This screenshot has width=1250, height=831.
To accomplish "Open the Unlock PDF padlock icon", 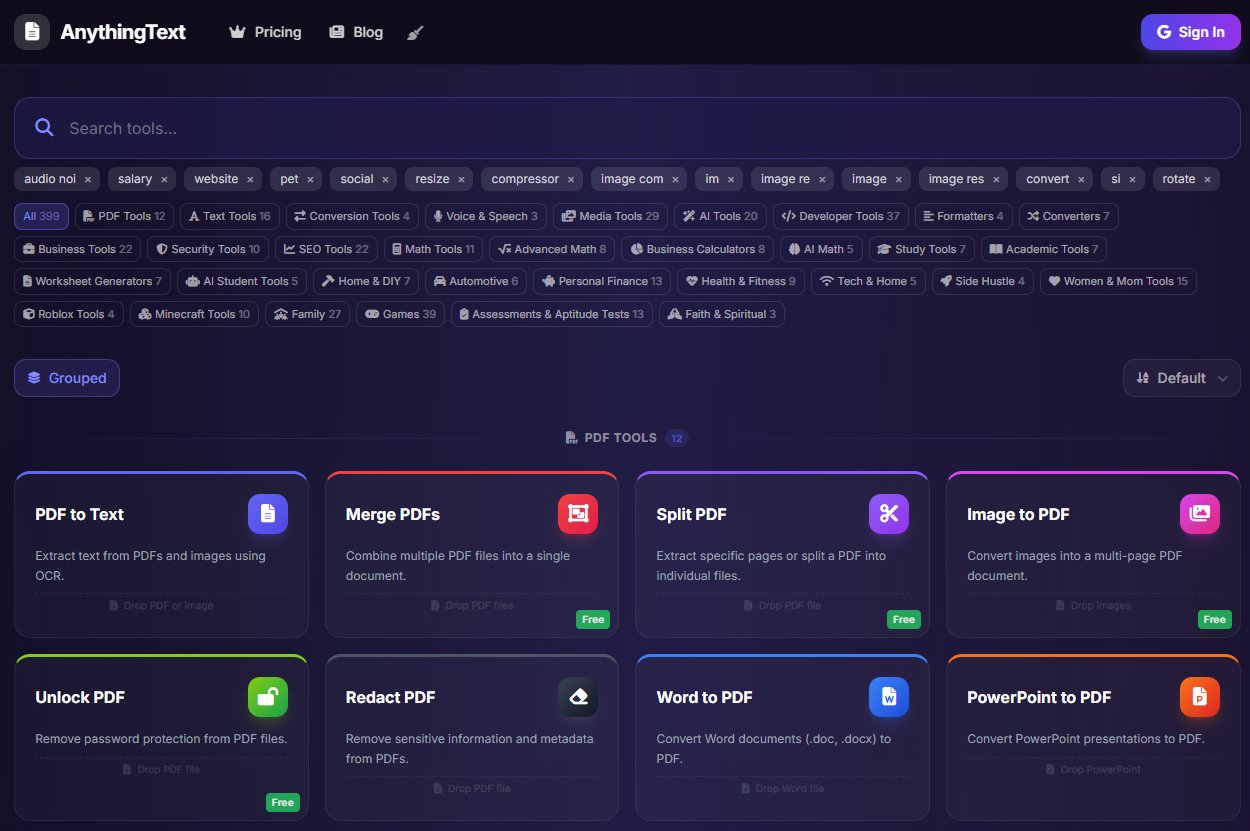I will 267,697.
